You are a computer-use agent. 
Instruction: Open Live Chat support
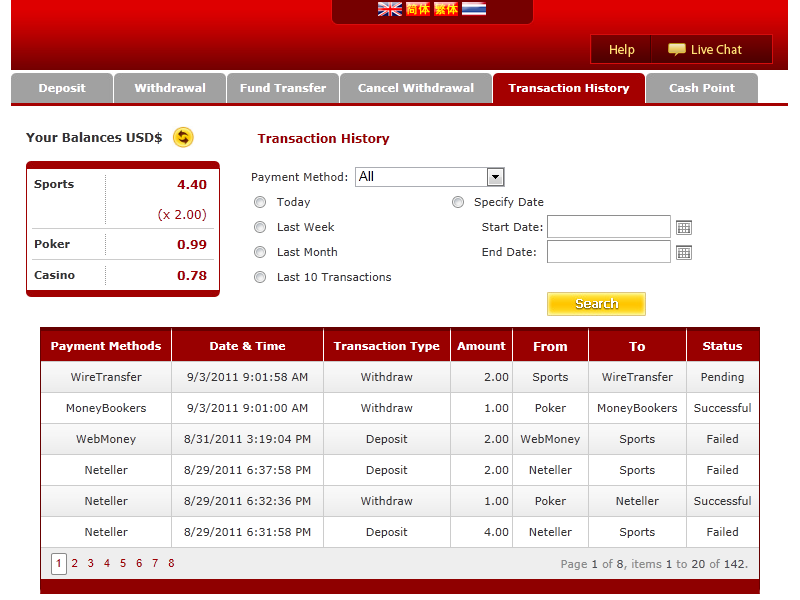coord(706,50)
